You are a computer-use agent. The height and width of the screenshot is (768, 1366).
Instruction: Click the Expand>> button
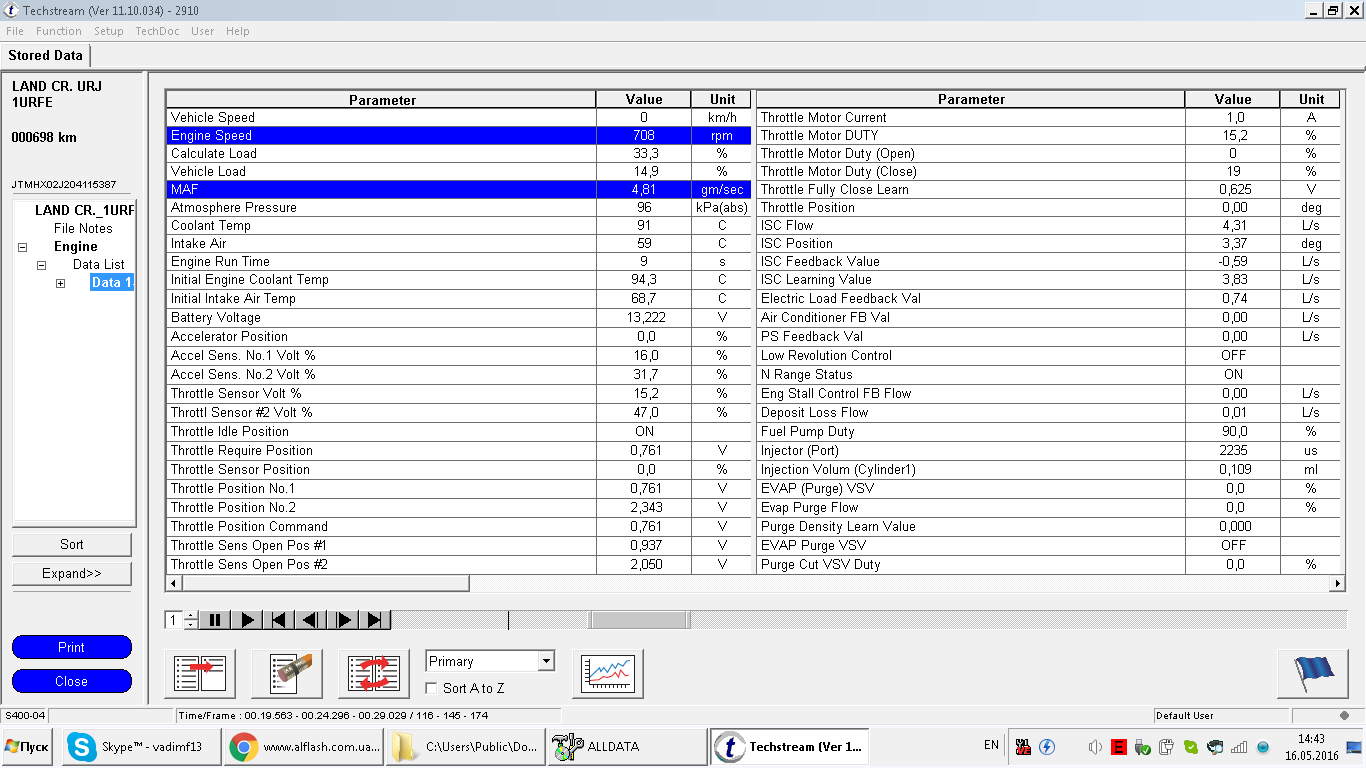pos(71,574)
